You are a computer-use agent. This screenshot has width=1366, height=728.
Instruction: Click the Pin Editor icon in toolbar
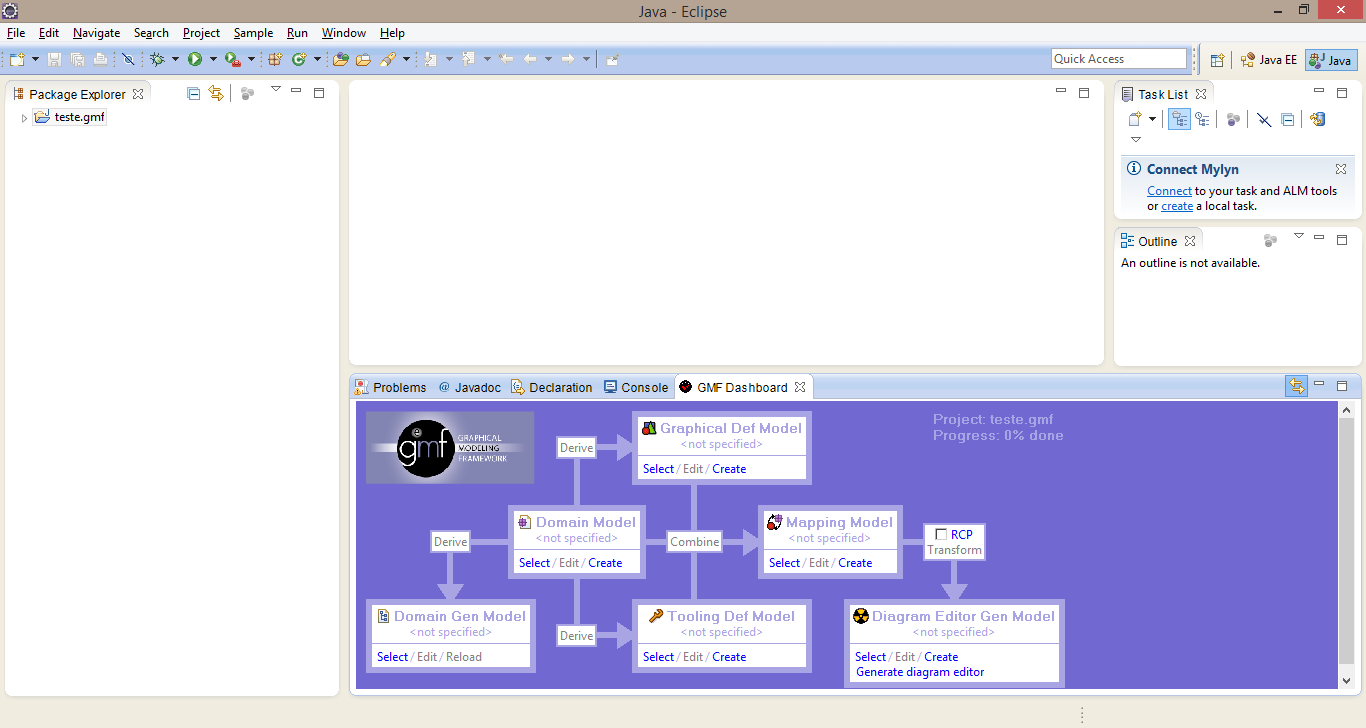click(612, 60)
